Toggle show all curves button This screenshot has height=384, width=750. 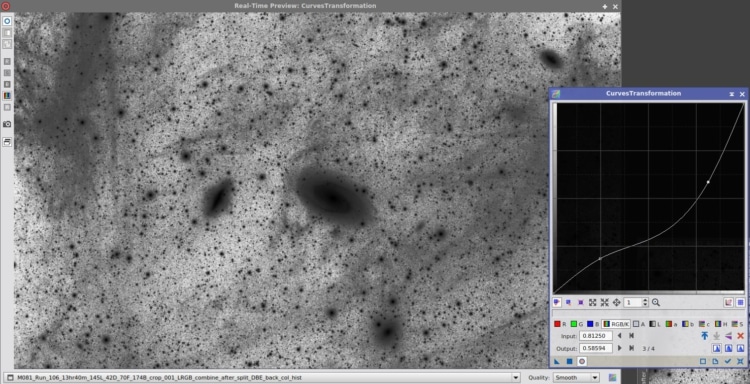(728, 302)
